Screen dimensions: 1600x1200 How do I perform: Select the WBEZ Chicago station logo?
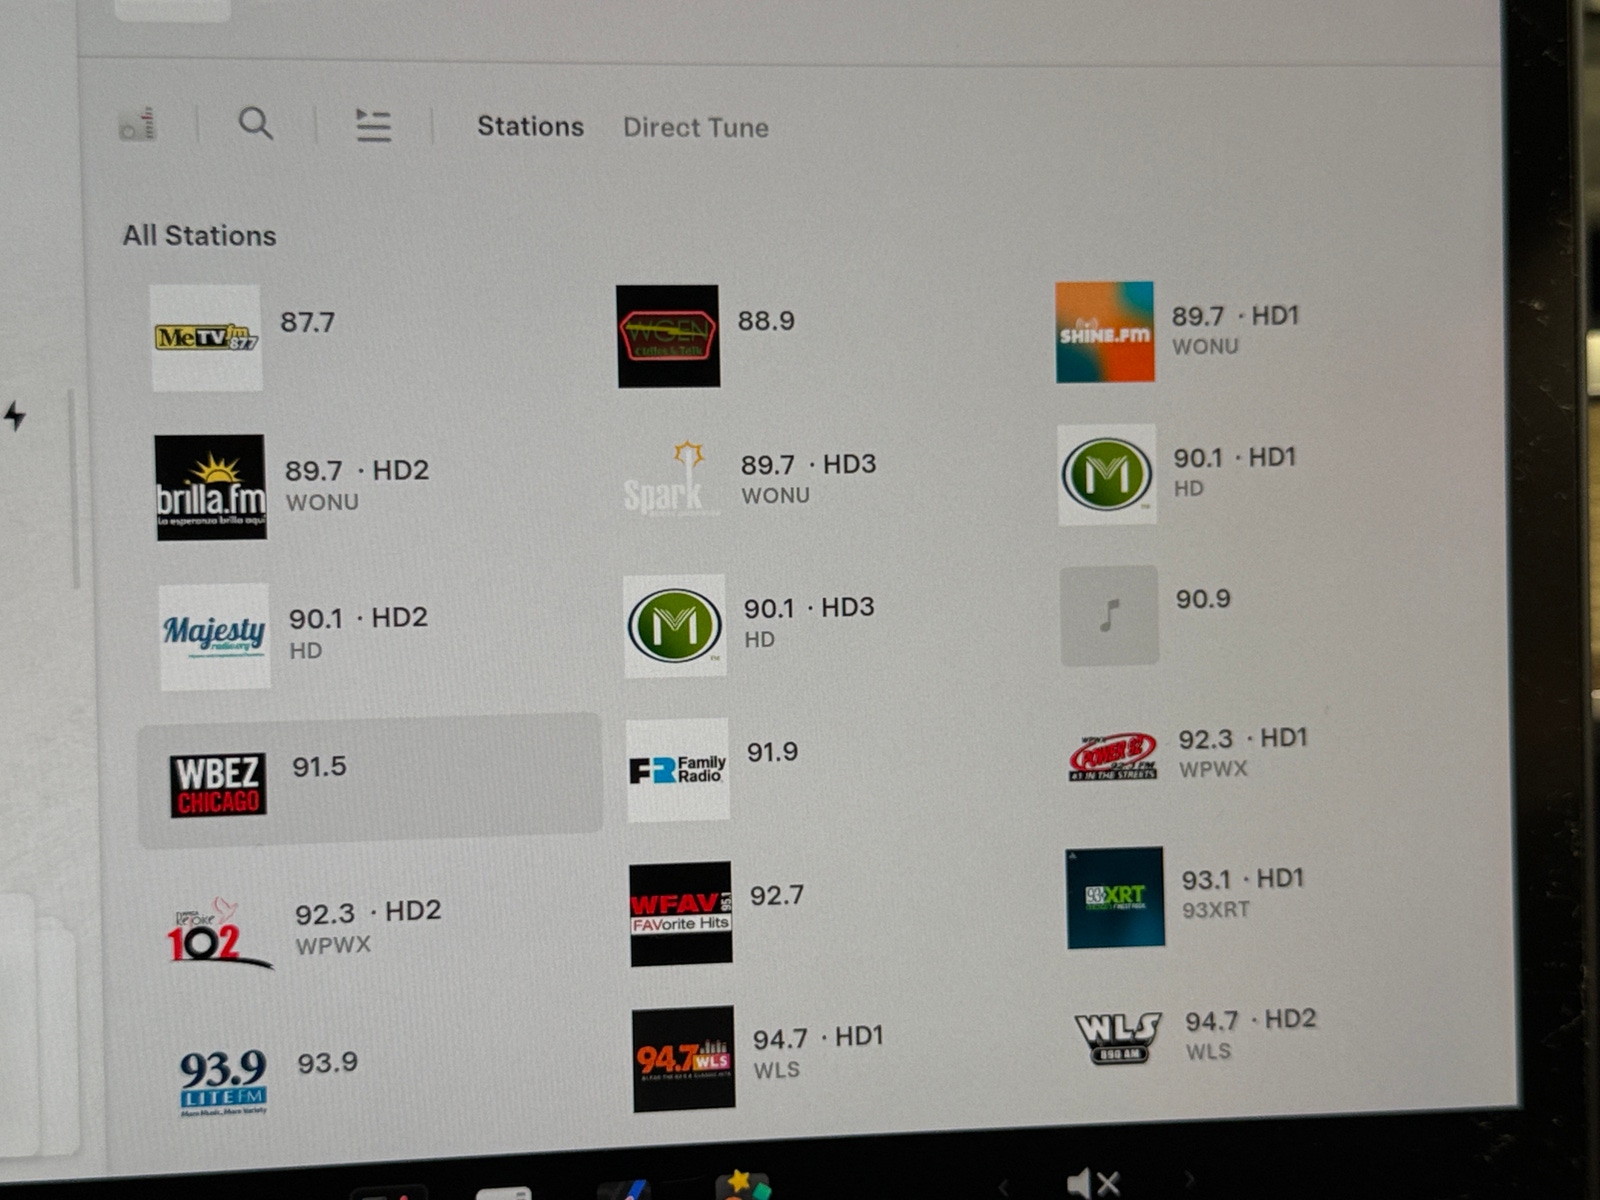pos(218,785)
